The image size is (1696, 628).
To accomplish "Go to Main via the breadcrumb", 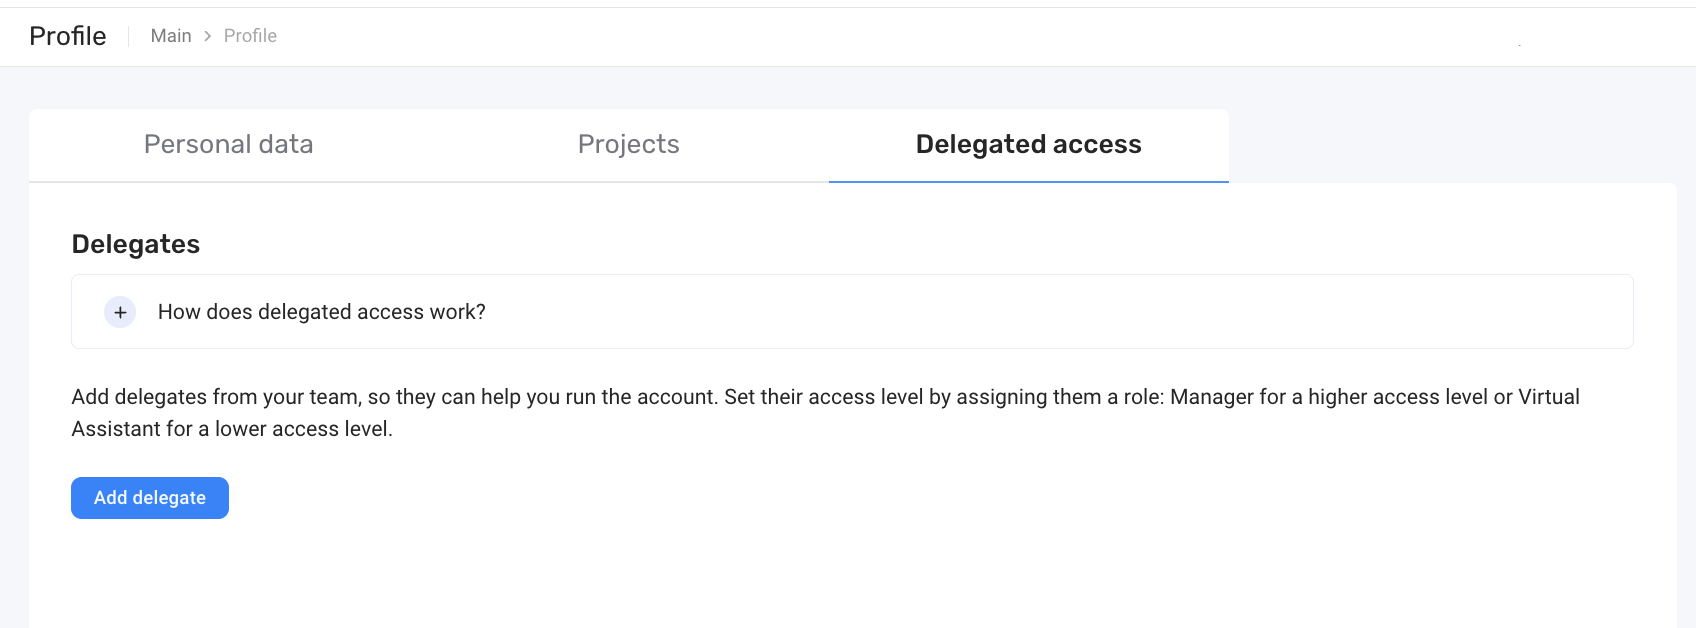I will point(171,36).
